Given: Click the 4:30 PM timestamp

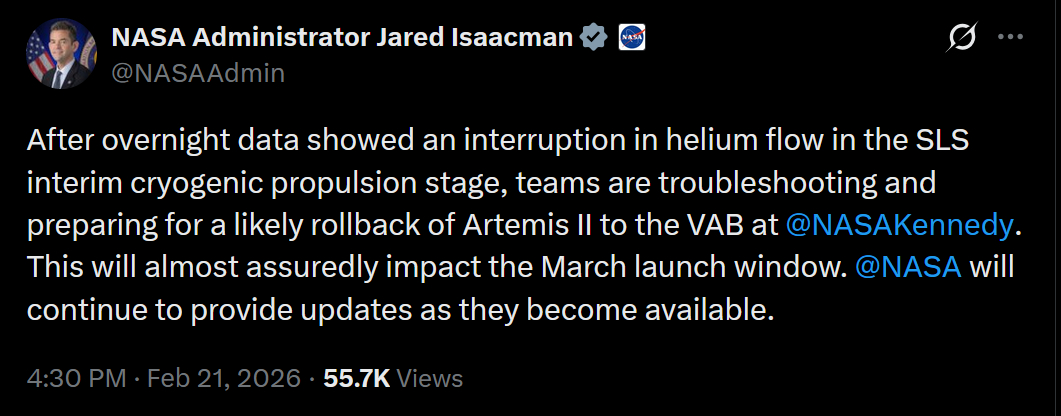Looking at the screenshot, I should click(x=76, y=379).
